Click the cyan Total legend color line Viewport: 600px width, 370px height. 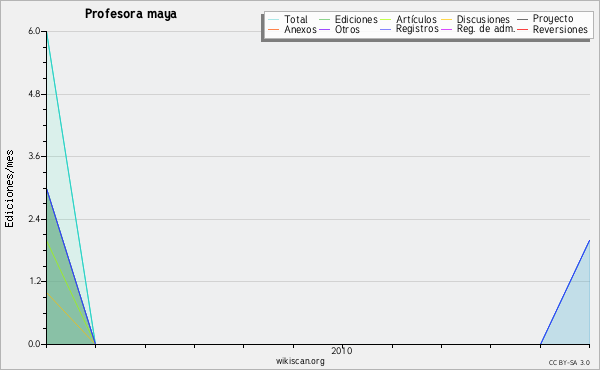coord(274,20)
